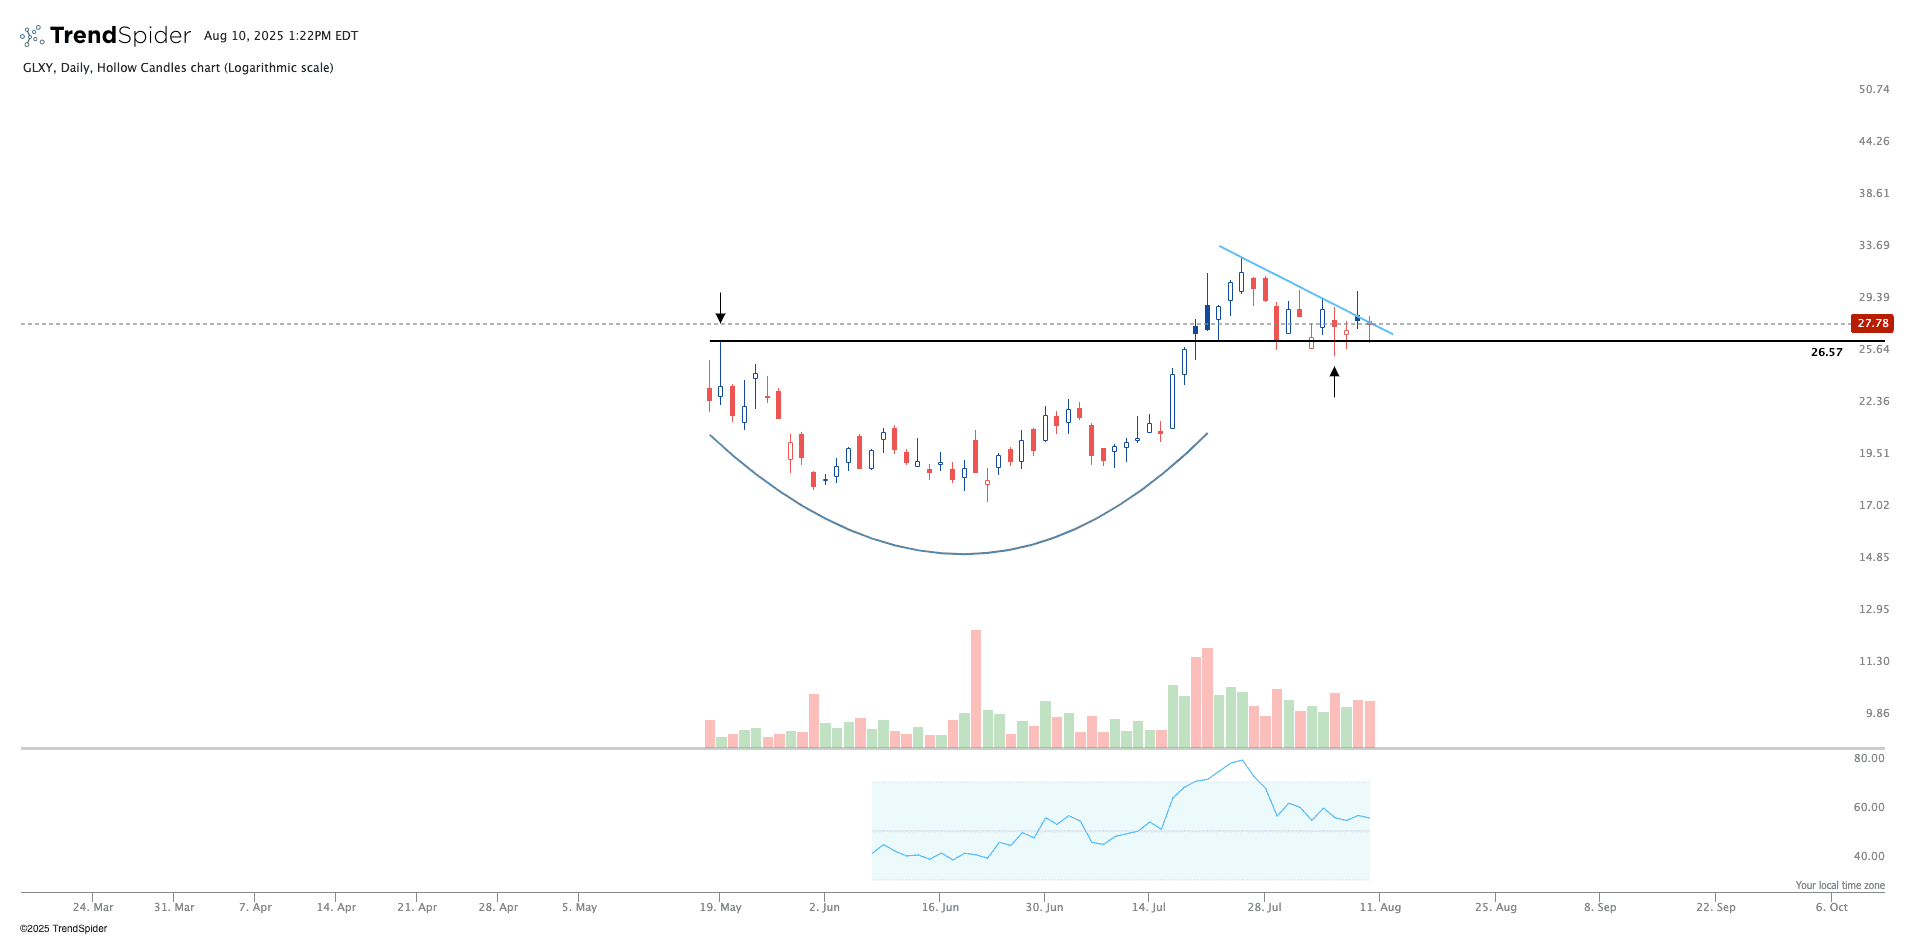
Task: Click the 6. Oct date label
Action: pos(1831,907)
